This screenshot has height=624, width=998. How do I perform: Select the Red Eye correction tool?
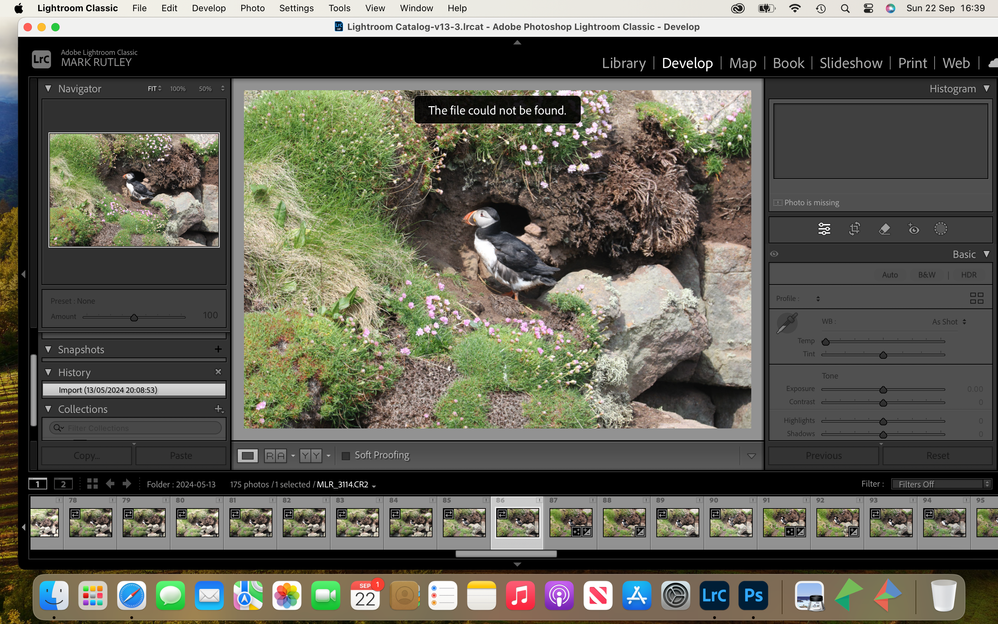(913, 229)
